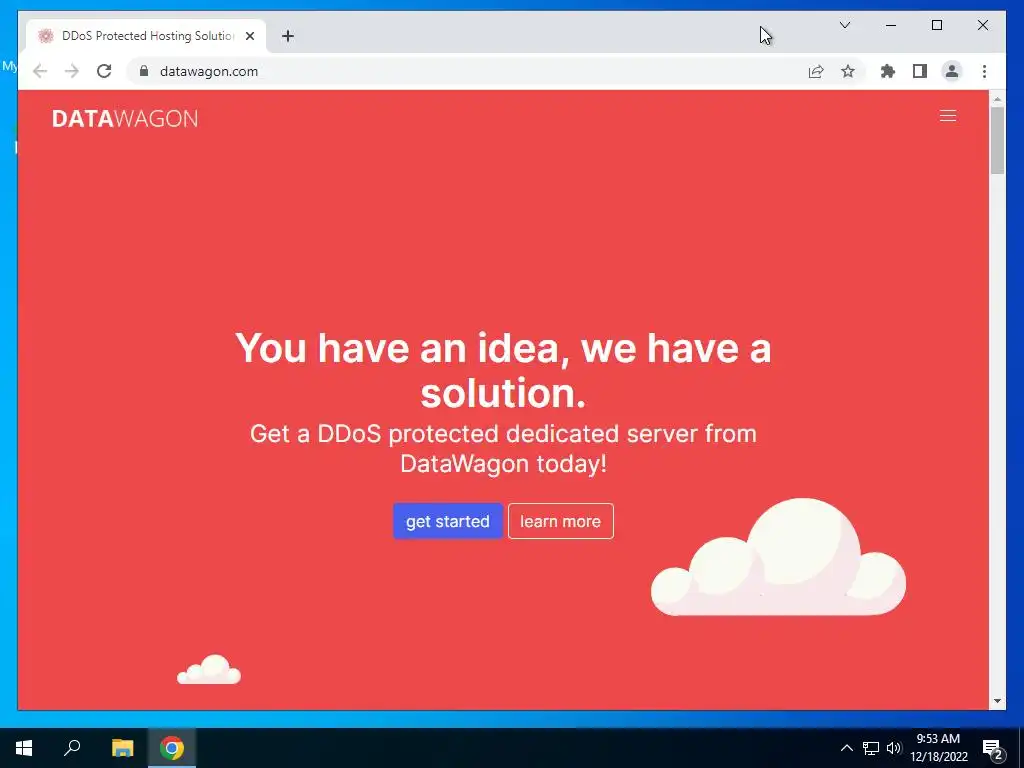Click scrollbar down arrow
The image size is (1024, 768).
point(997,701)
